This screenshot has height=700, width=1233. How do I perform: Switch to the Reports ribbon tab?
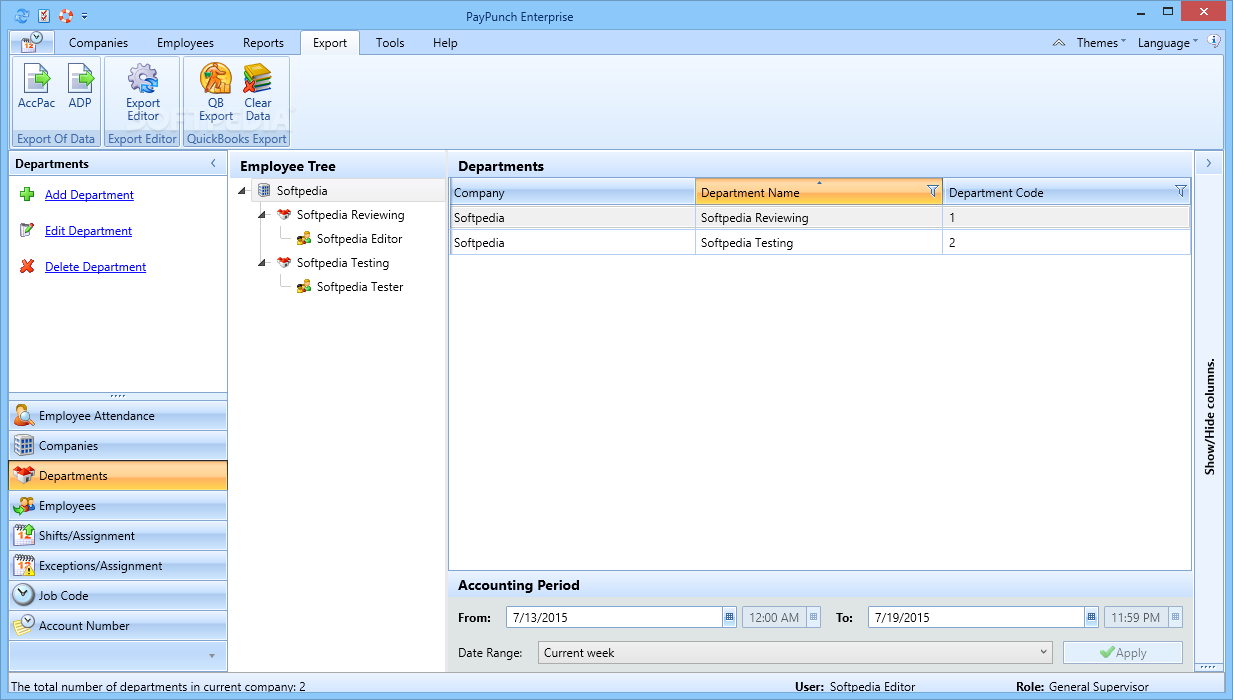[264, 43]
